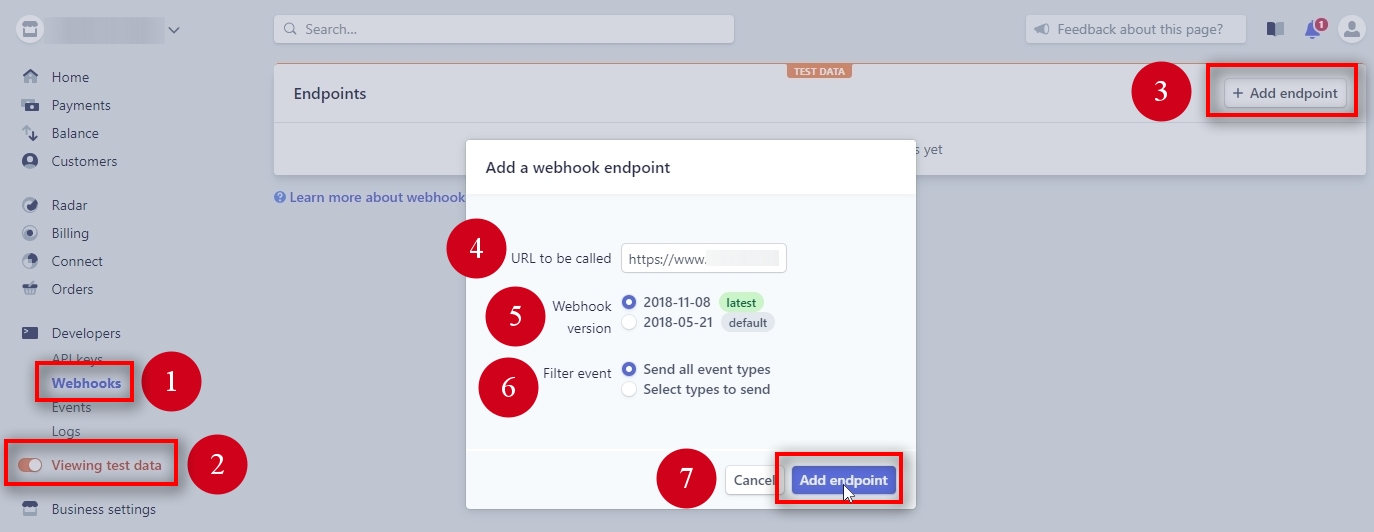Open the Orders section
The width and height of the screenshot is (1374, 532).
[x=72, y=289]
